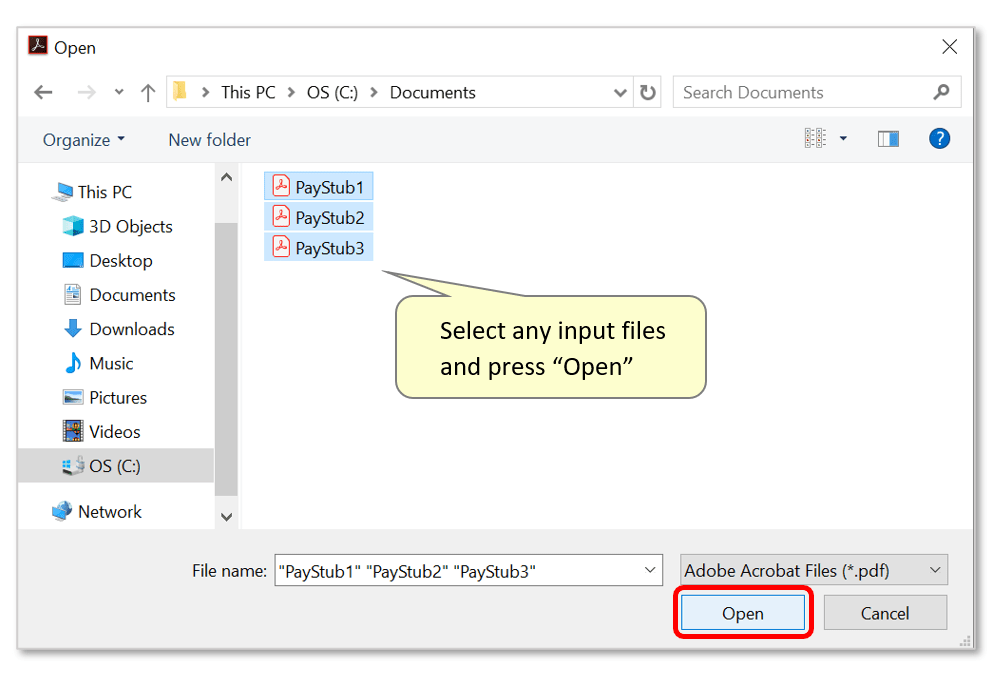Screen dimensions: 999x676
Task: Go to Desktop in navigation pane
Action: tap(108, 261)
